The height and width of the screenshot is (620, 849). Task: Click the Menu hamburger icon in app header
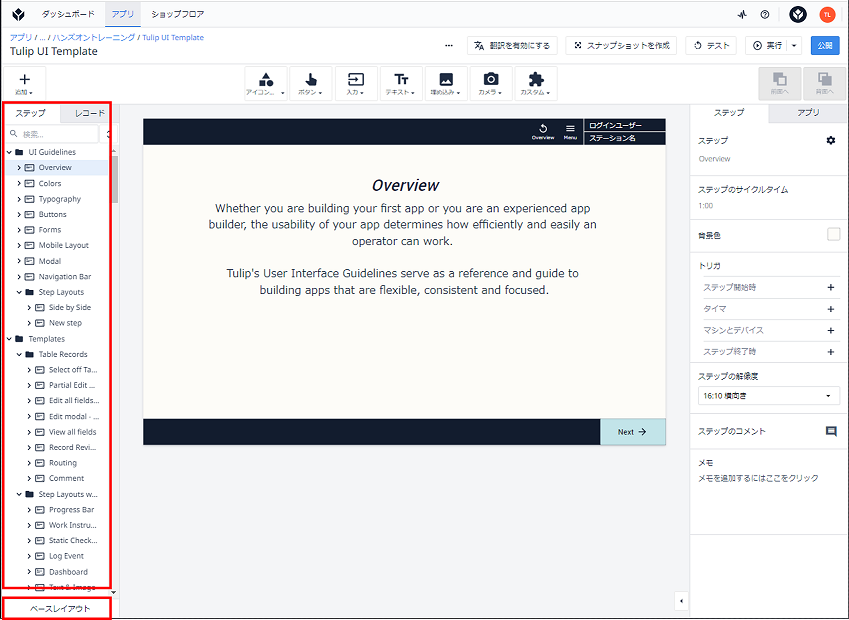click(x=570, y=131)
